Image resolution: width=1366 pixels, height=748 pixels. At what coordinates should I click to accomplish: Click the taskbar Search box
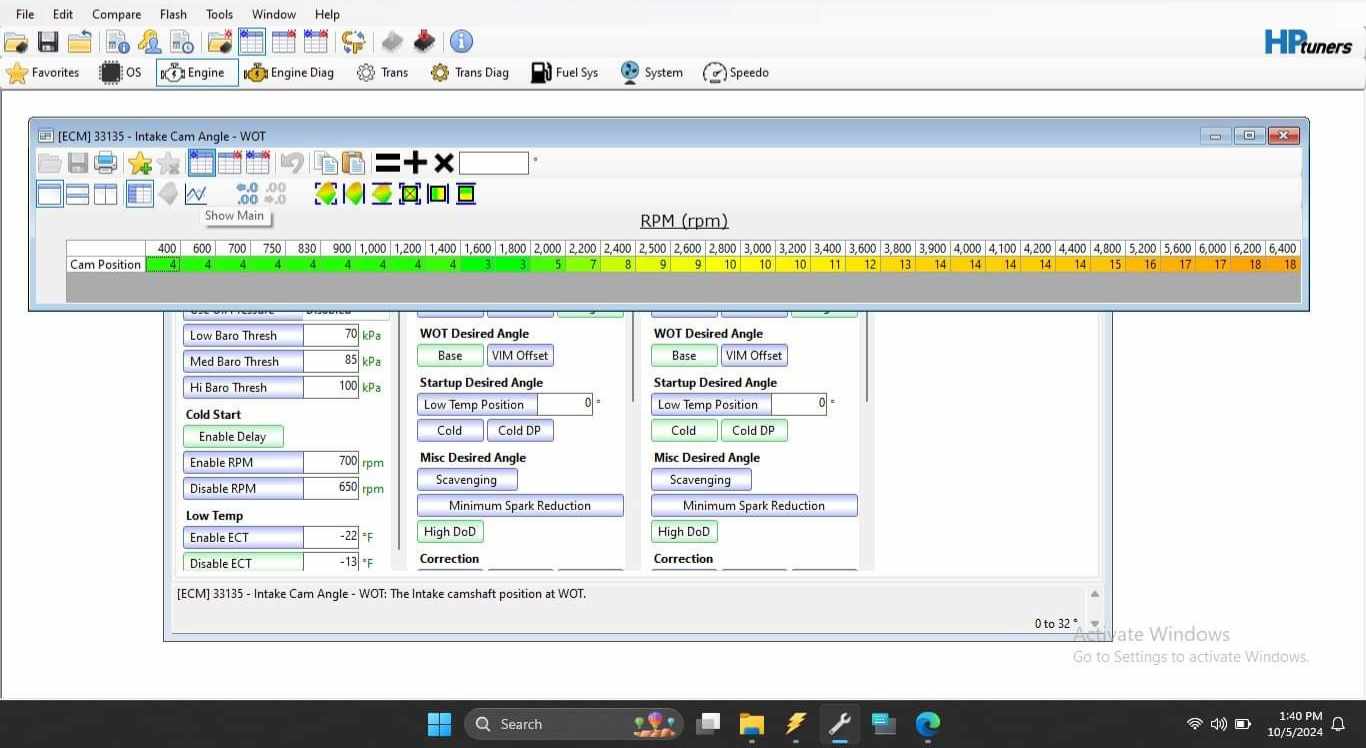click(x=575, y=724)
